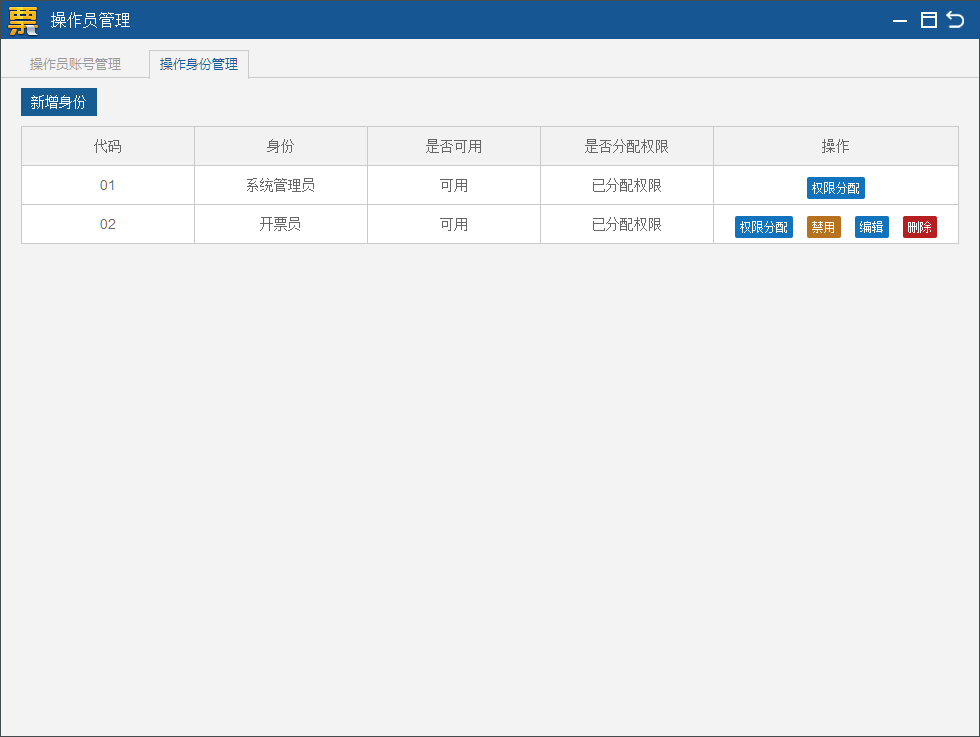The width and height of the screenshot is (980, 737).
Task: Click red 删除 button for 开票员
Action: click(919, 227)
